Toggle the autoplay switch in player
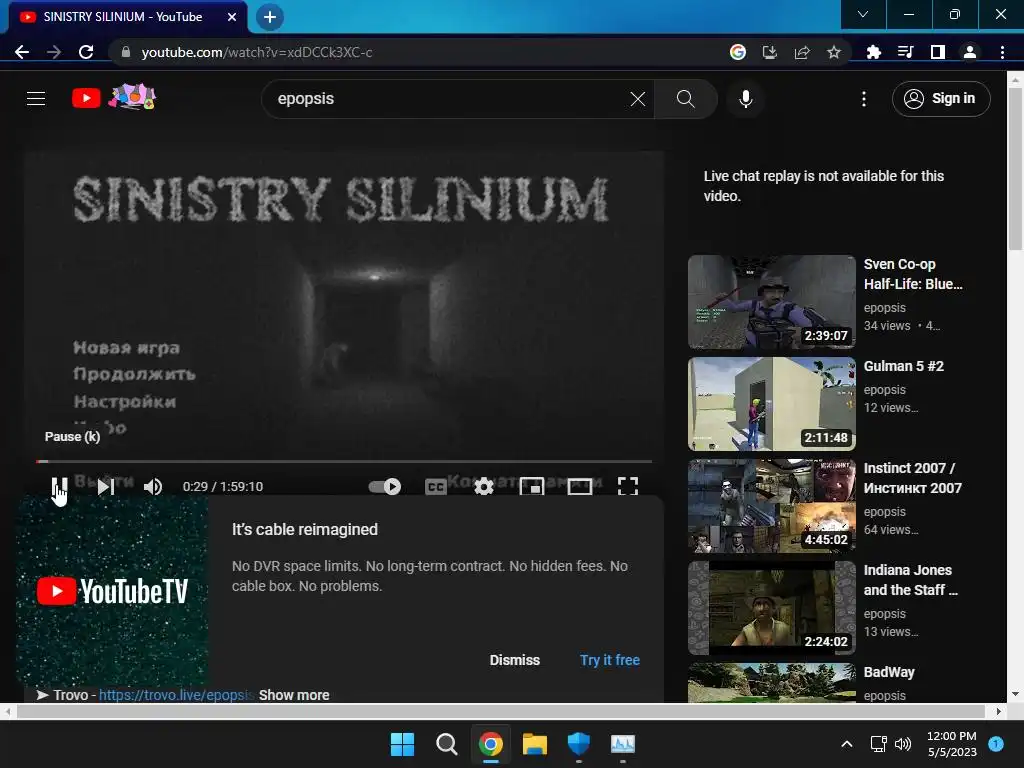 click(x=385, y=487)
